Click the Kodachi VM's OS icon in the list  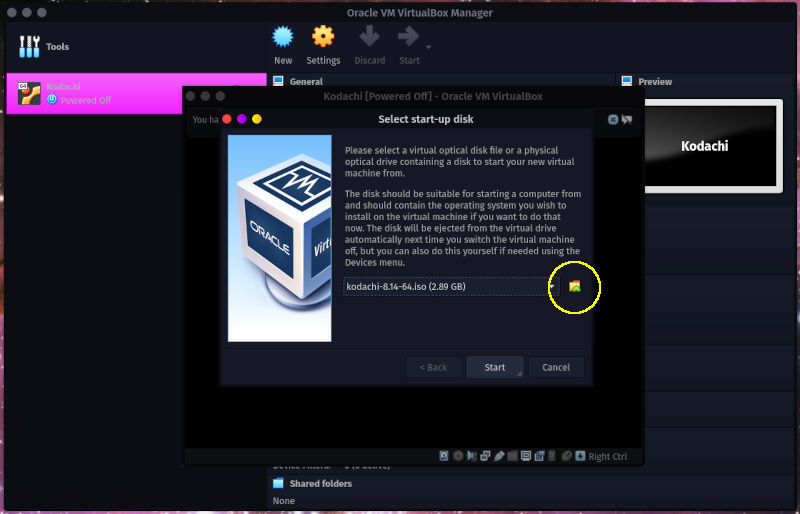[29, 93]
